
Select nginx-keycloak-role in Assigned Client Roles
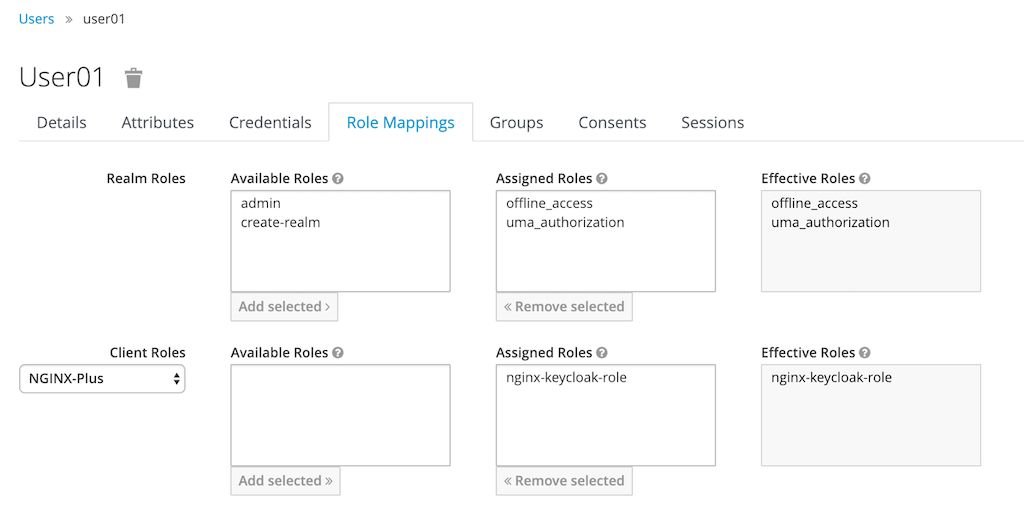point(566,378)
